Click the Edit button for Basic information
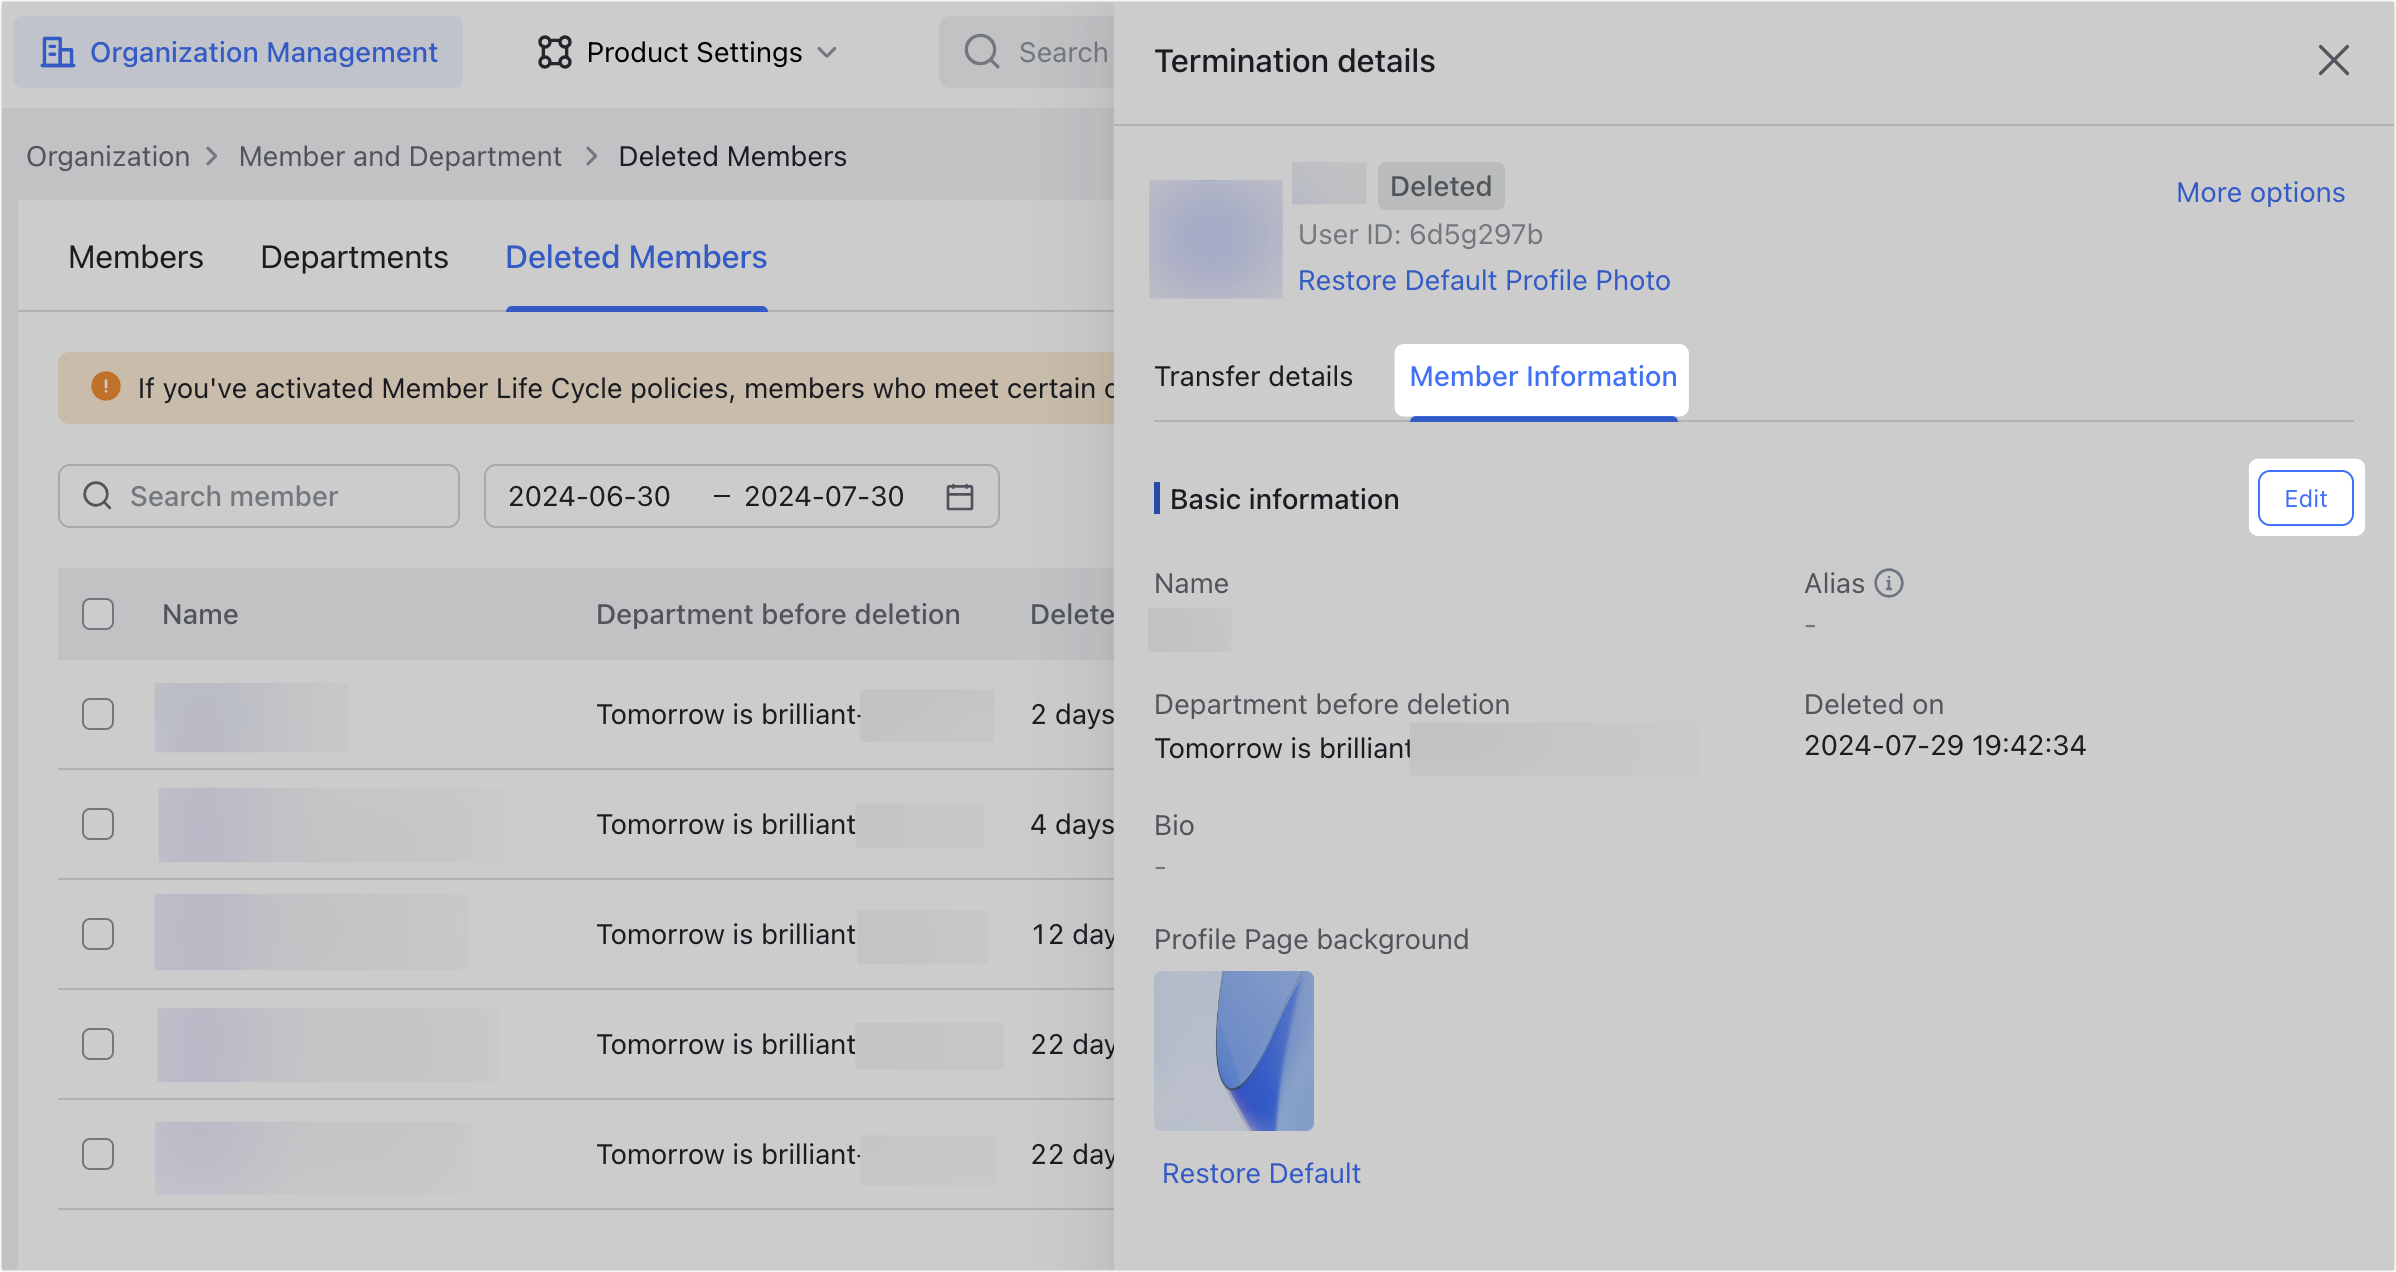 point(2305,497)
